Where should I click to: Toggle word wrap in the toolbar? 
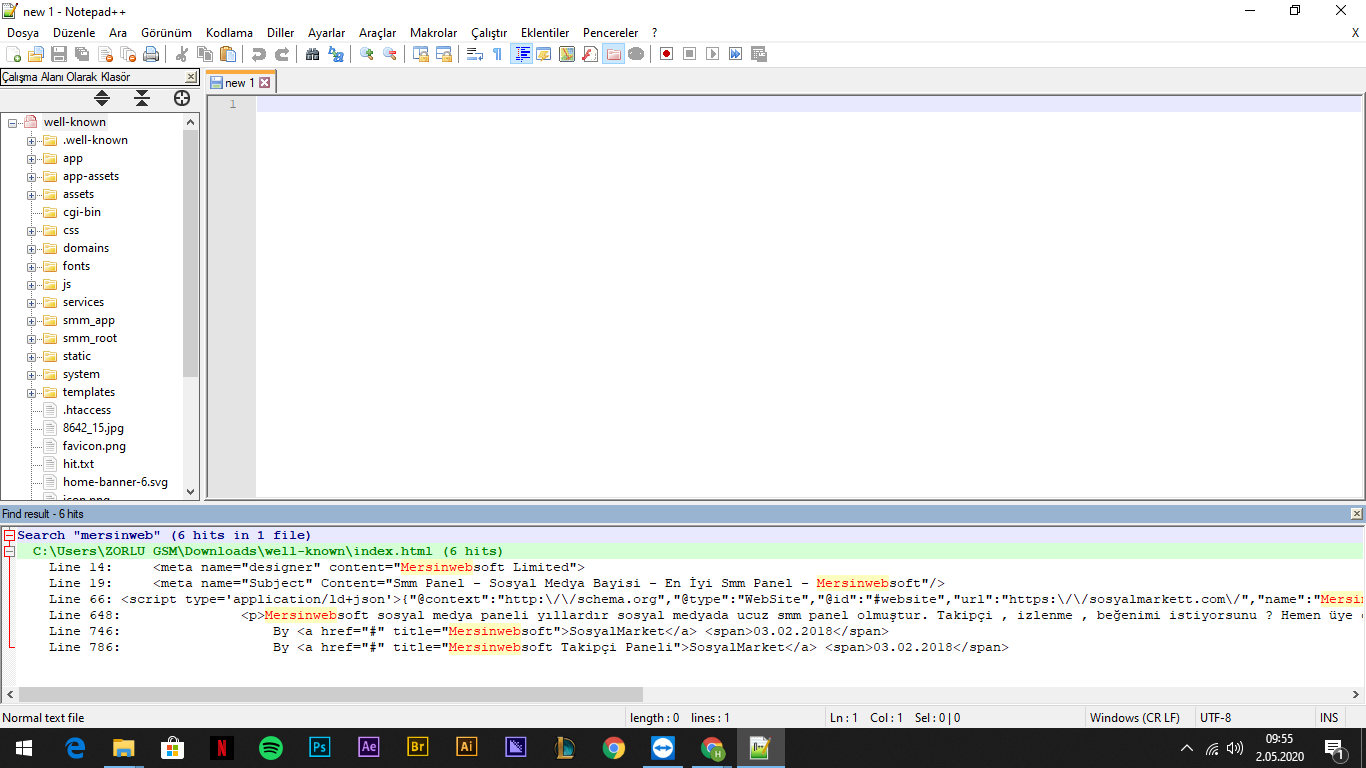pos(475,54)
